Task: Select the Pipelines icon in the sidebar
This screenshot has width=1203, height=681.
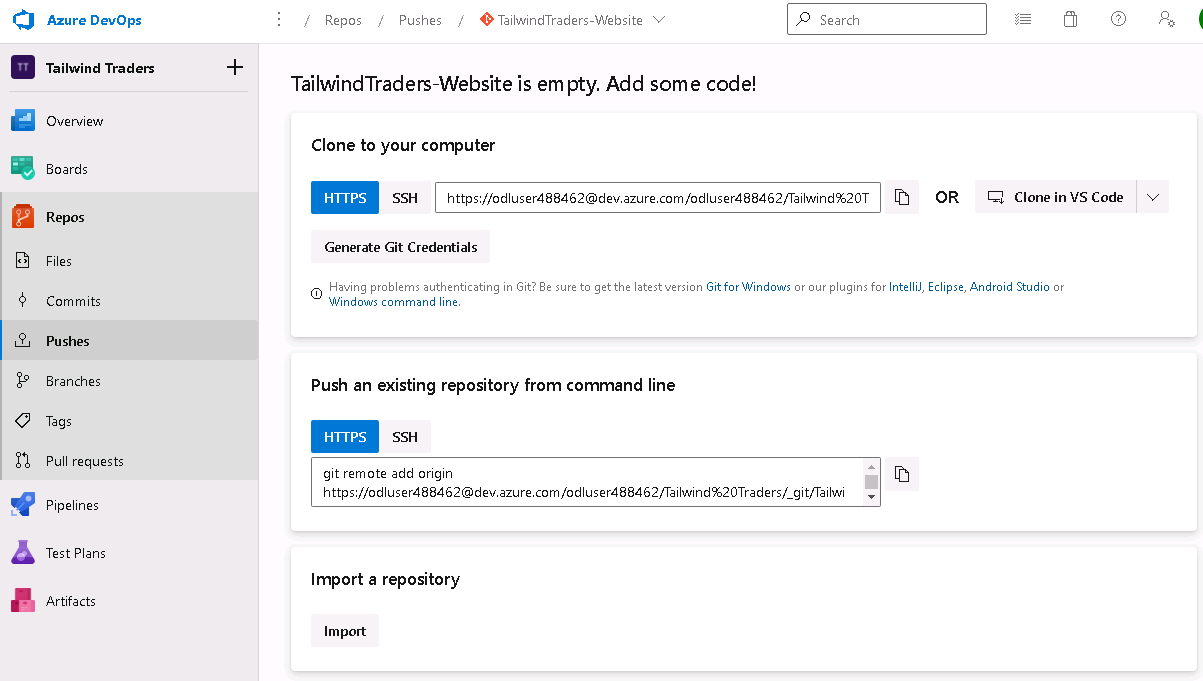Action: [x=22, y=504]
